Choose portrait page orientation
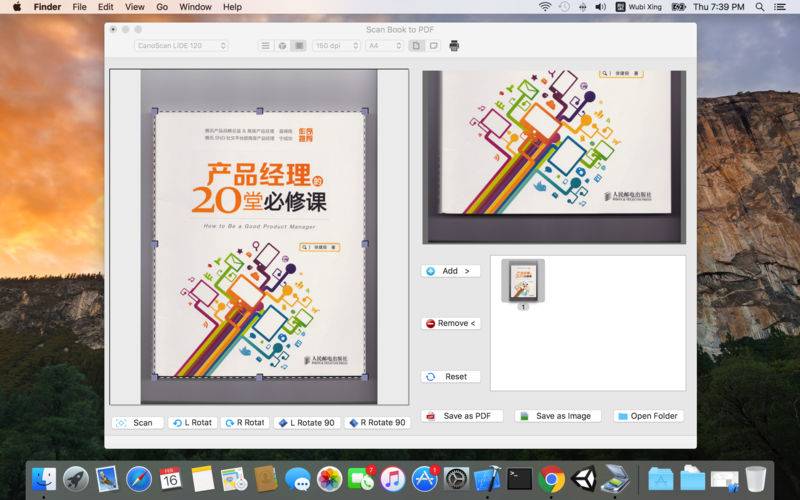Screen dimensions: 800x500 pyautogui.click(x=416, y=46)
